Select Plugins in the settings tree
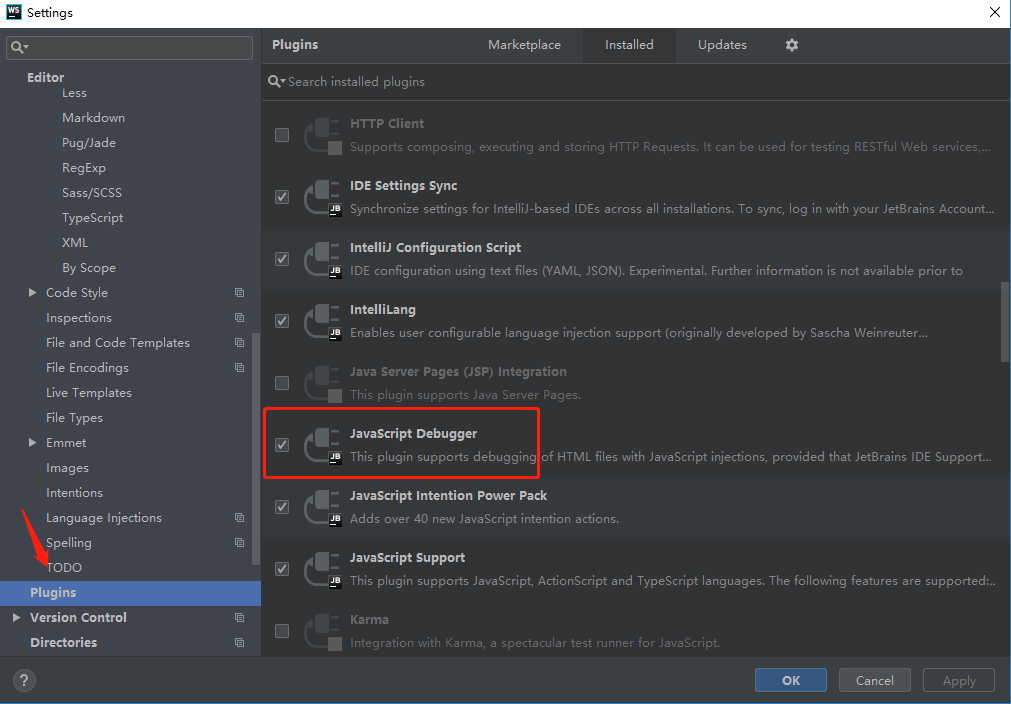Image resolution: width=1011 pixels, height=704 pixels. (130, 592)
